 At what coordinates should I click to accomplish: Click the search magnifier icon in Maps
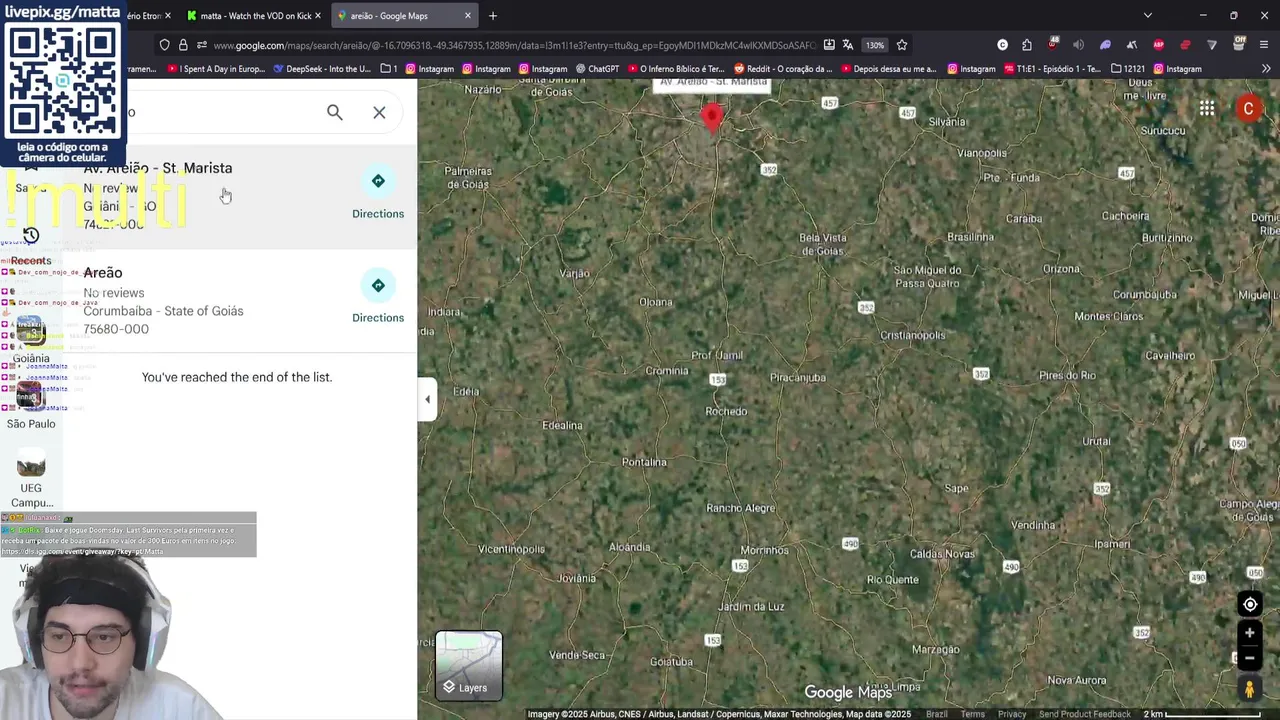tap(335, 112)
